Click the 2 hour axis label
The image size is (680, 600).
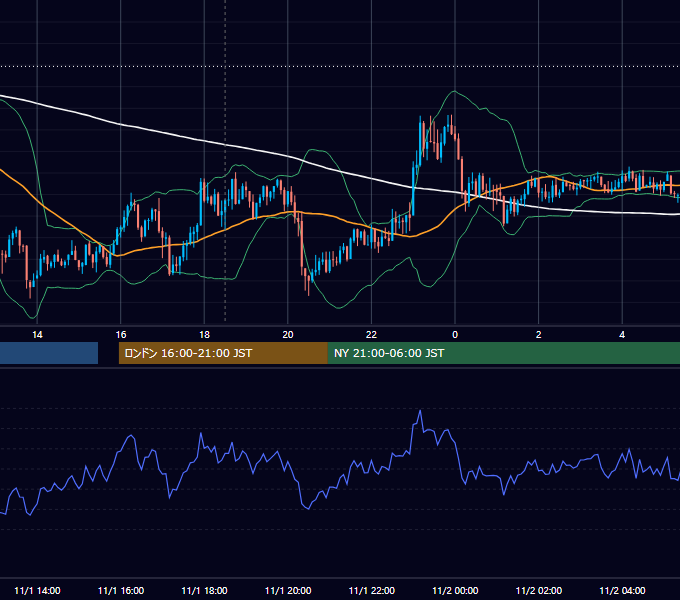[x=539, y=335]
